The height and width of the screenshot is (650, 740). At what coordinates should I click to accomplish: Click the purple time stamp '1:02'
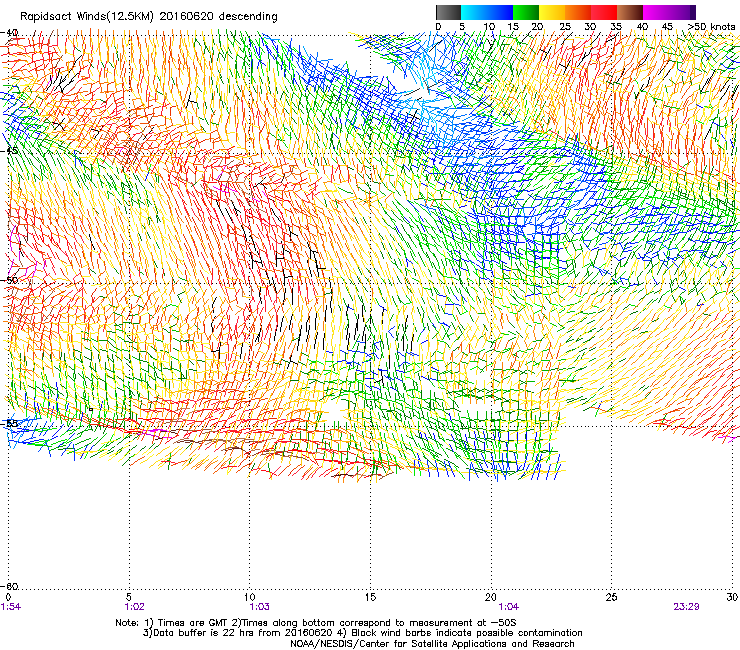135,607
